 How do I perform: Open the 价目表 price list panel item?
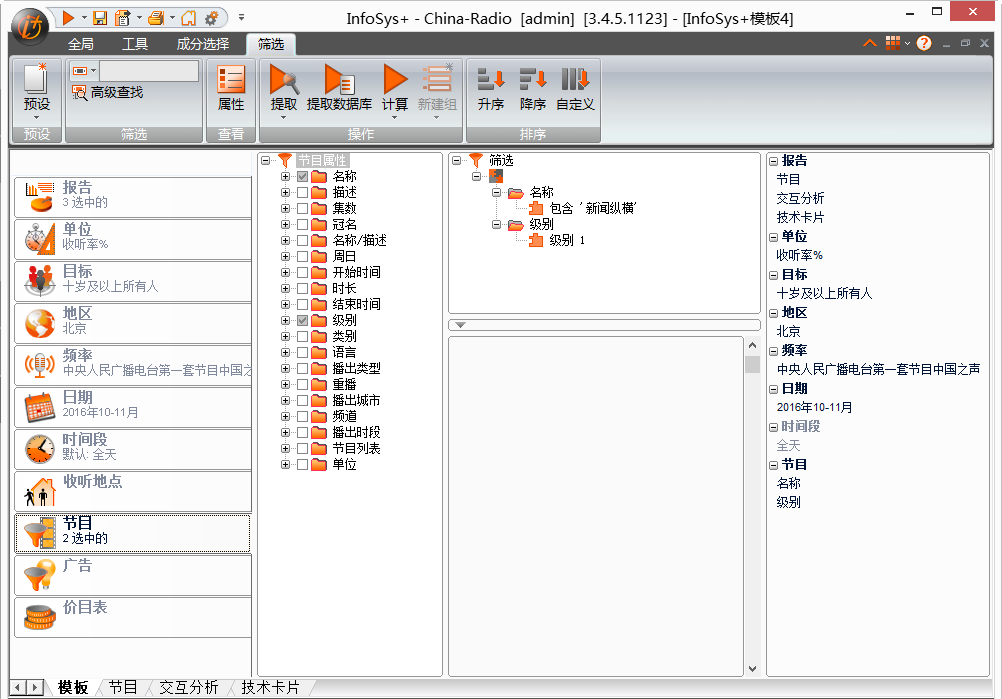point(132,617)
